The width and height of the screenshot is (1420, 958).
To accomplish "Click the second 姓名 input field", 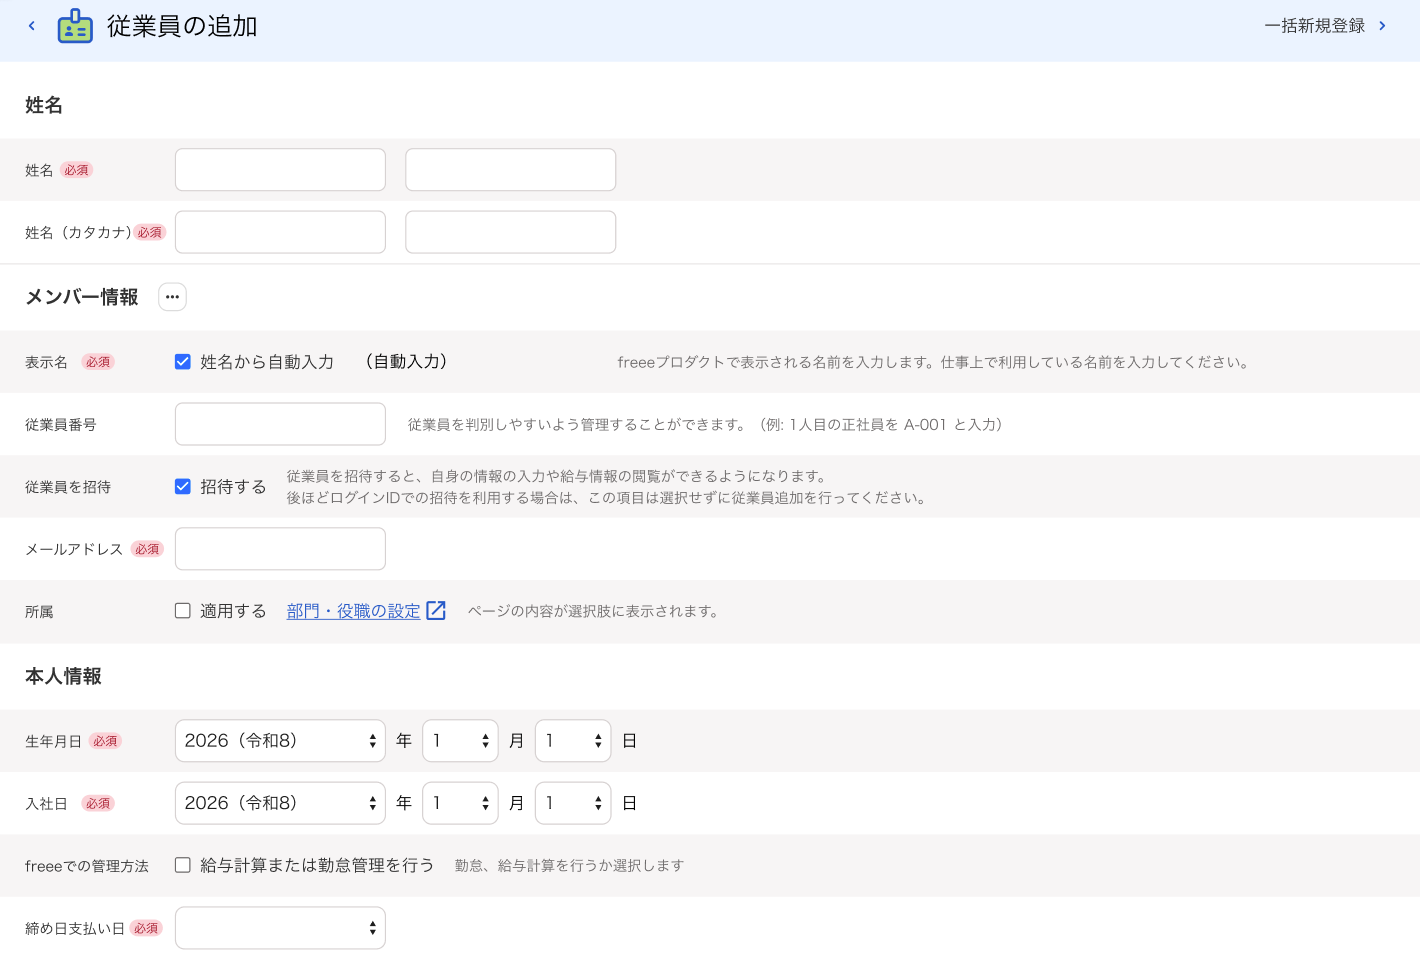I will click(510, 170).
